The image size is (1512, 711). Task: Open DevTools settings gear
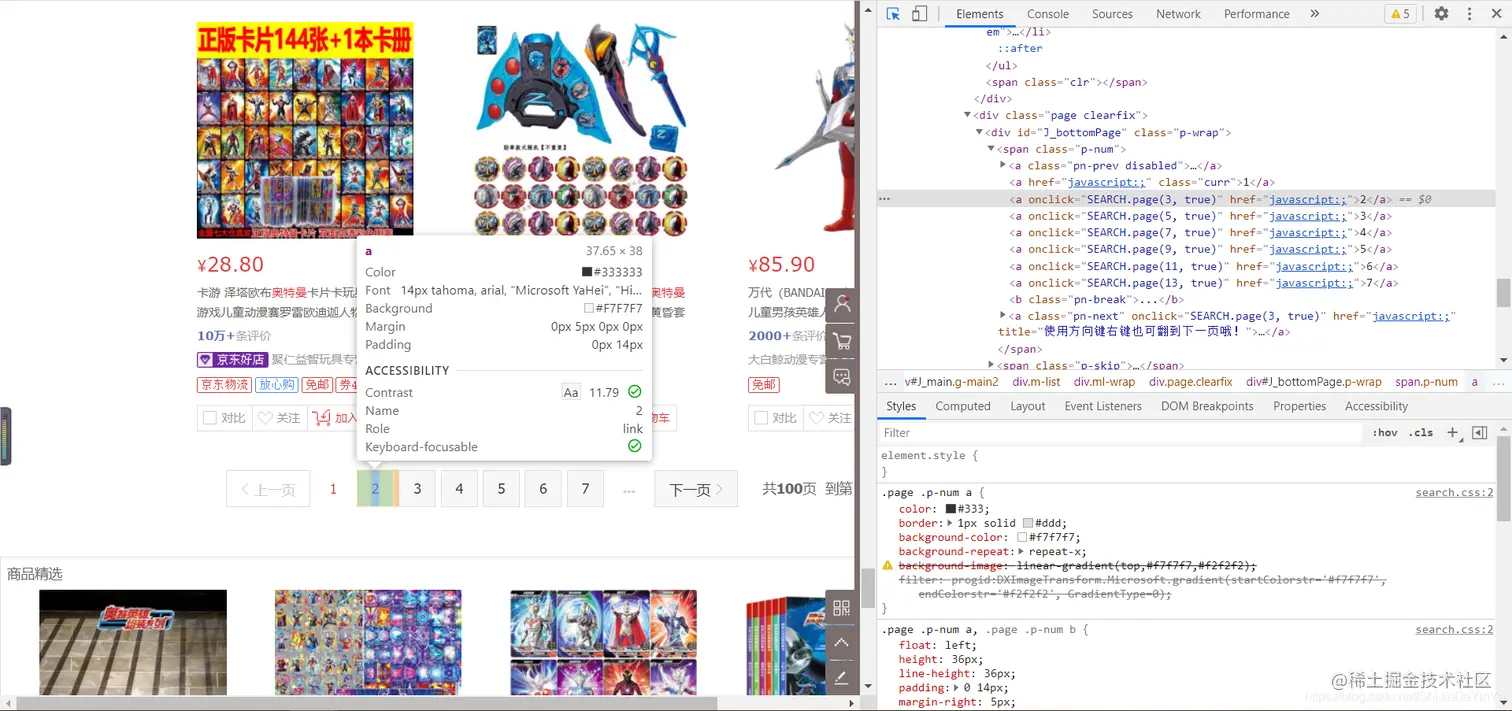coord(1440,13)
